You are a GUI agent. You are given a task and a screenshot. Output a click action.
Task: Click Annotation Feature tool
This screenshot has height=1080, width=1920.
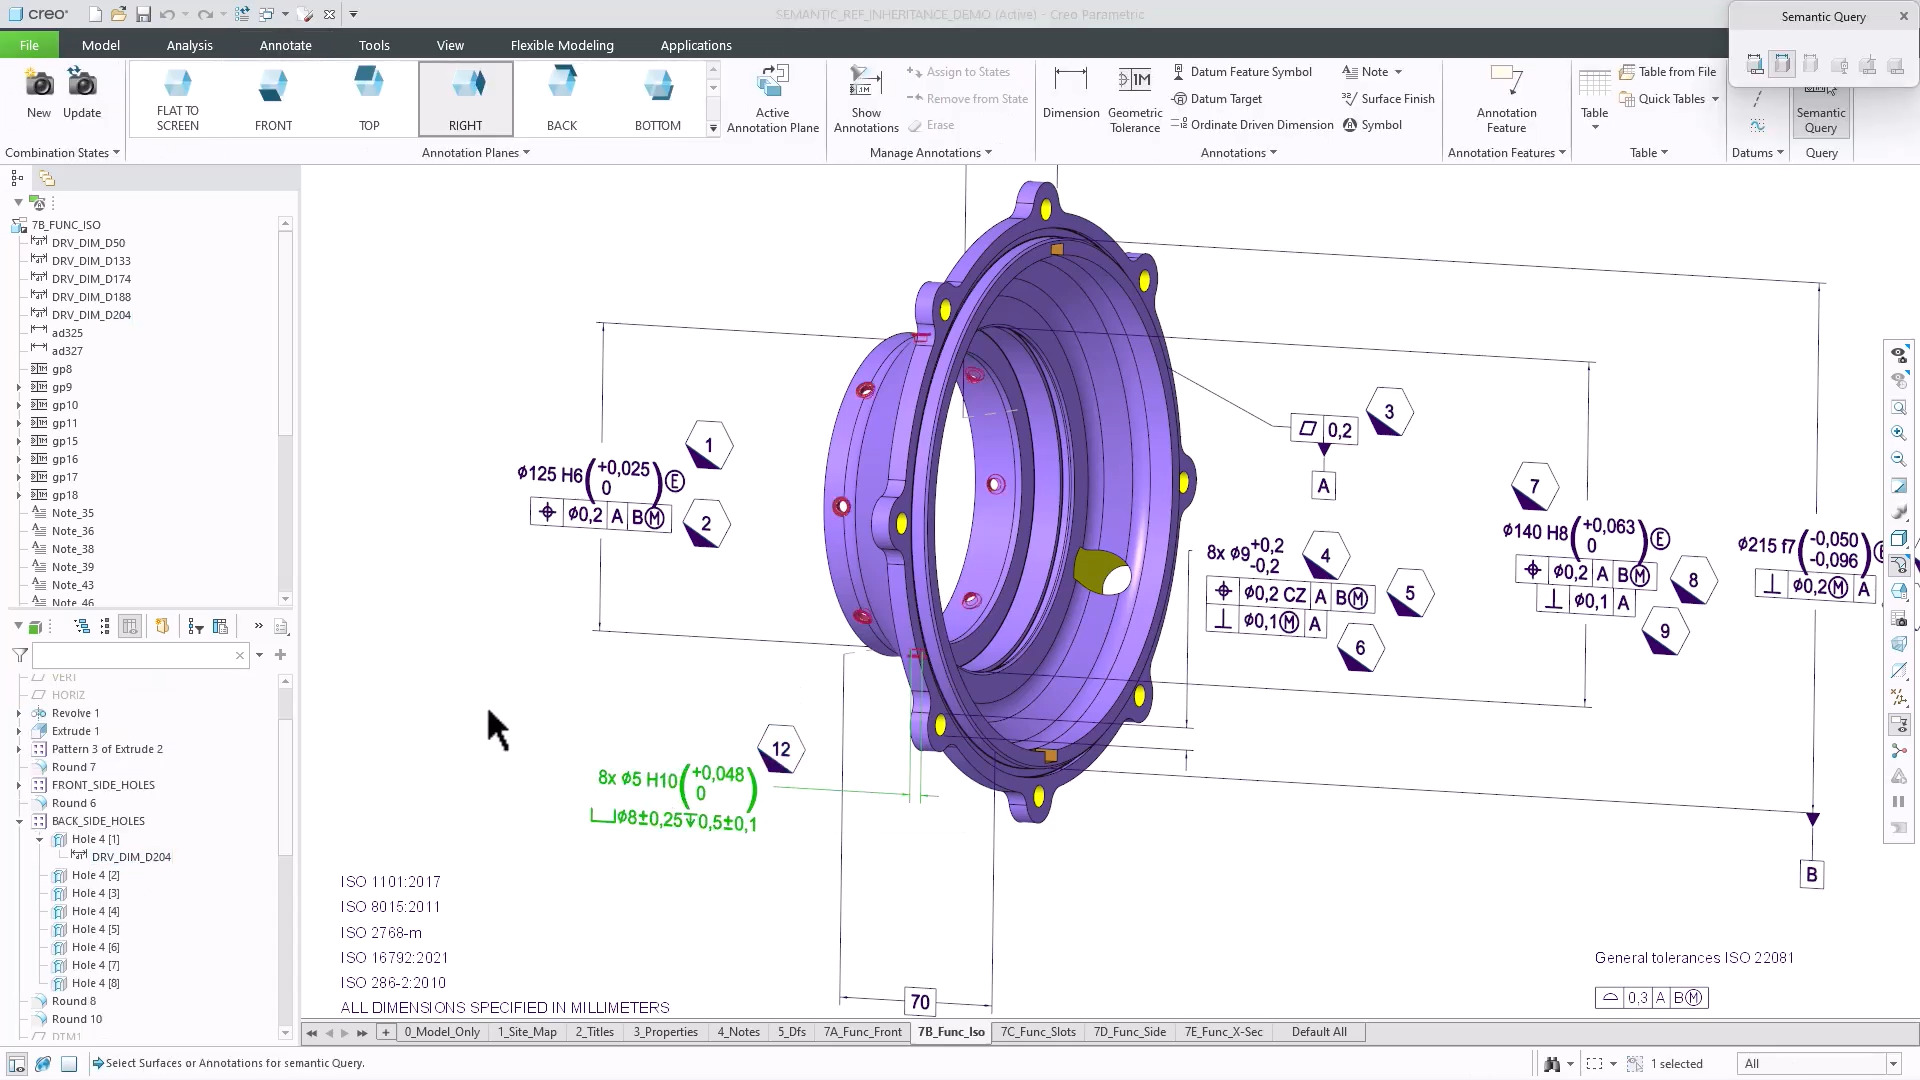coord(1506,99)
